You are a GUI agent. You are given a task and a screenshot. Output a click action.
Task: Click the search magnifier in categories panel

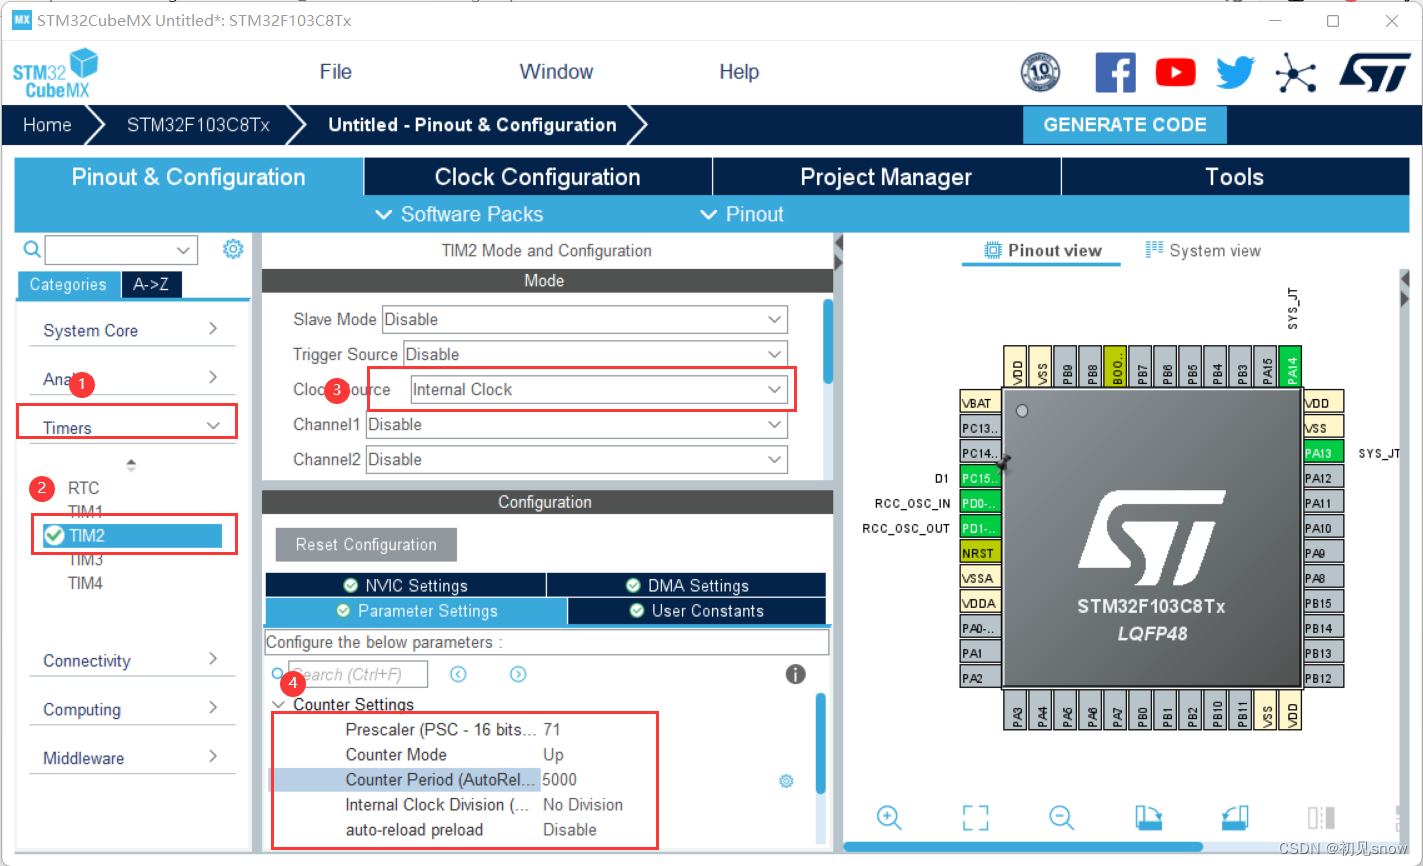click(x=32, y=249)
